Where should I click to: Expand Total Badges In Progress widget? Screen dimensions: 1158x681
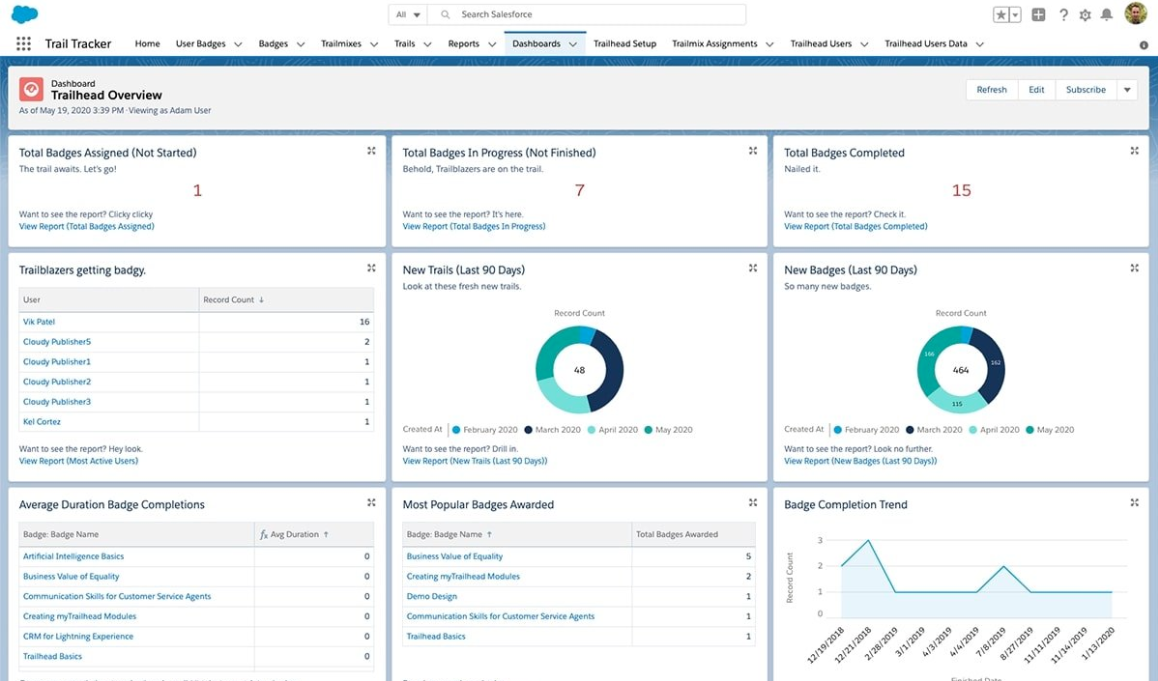coord(753,151)
